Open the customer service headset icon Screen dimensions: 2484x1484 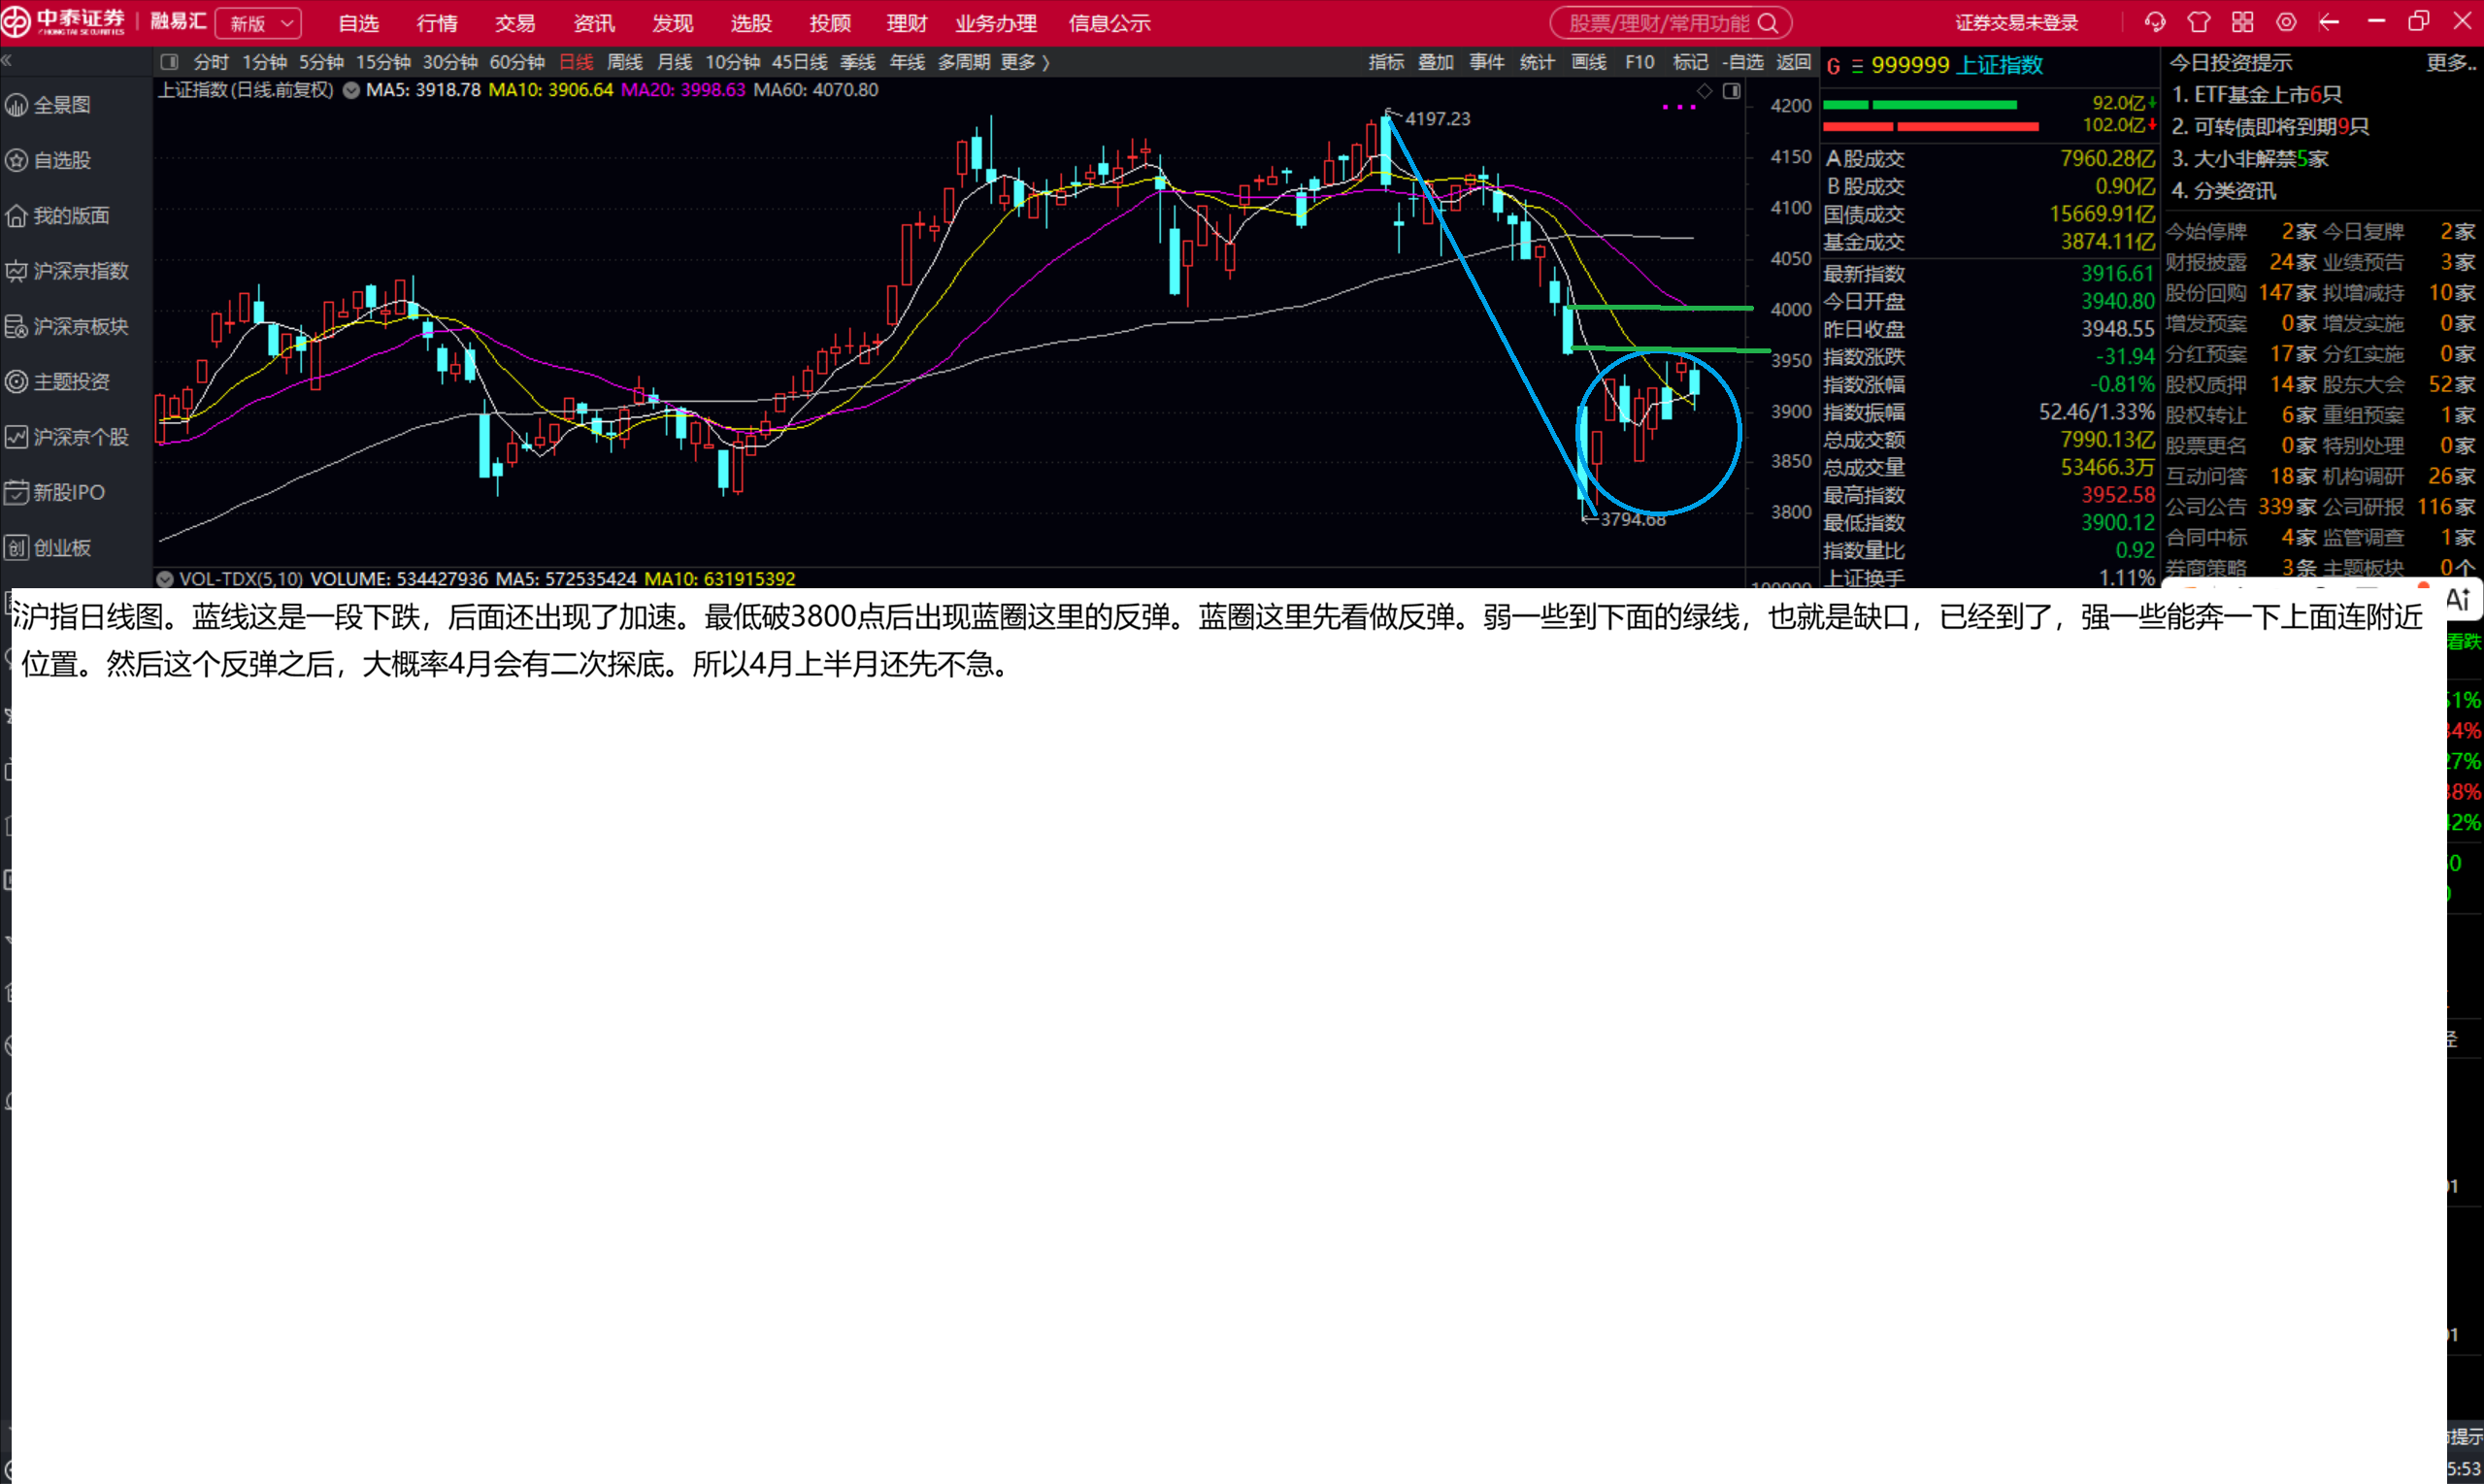(x=2155, y=22)
